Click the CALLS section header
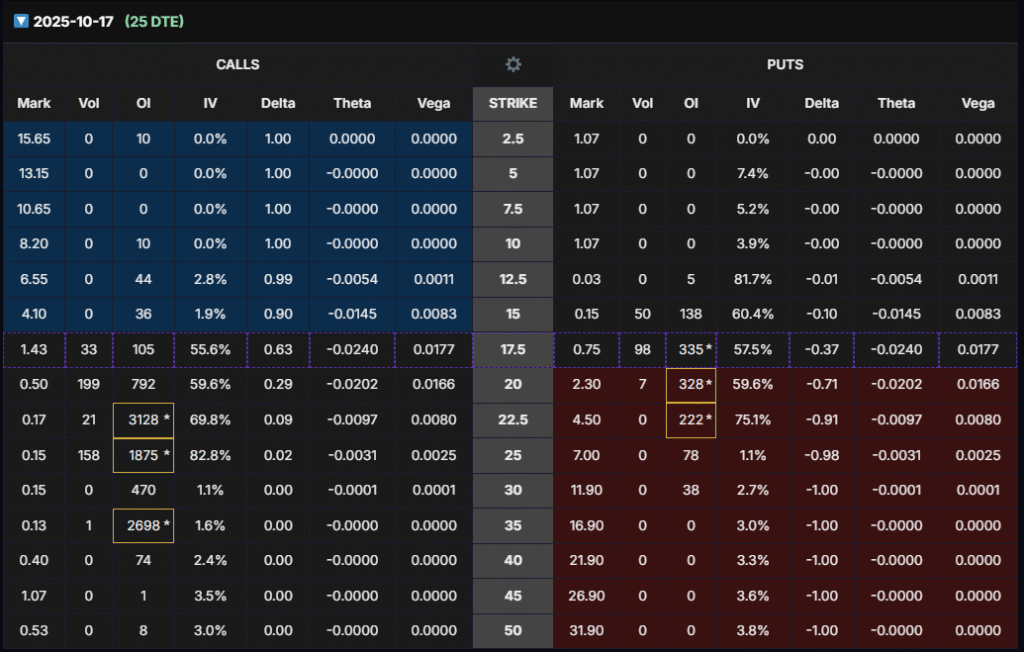The image size is (1024, 652). point(238,65)
